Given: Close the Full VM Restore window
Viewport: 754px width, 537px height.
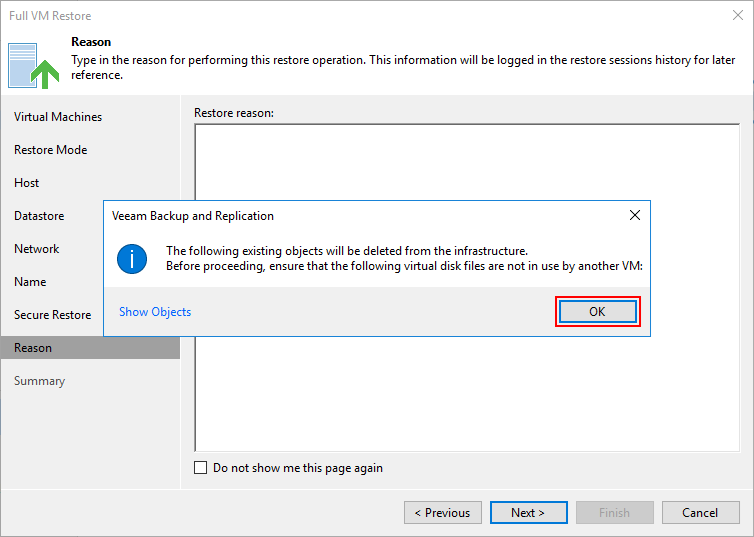Looking at the screenshot, I should coord(738,15).
